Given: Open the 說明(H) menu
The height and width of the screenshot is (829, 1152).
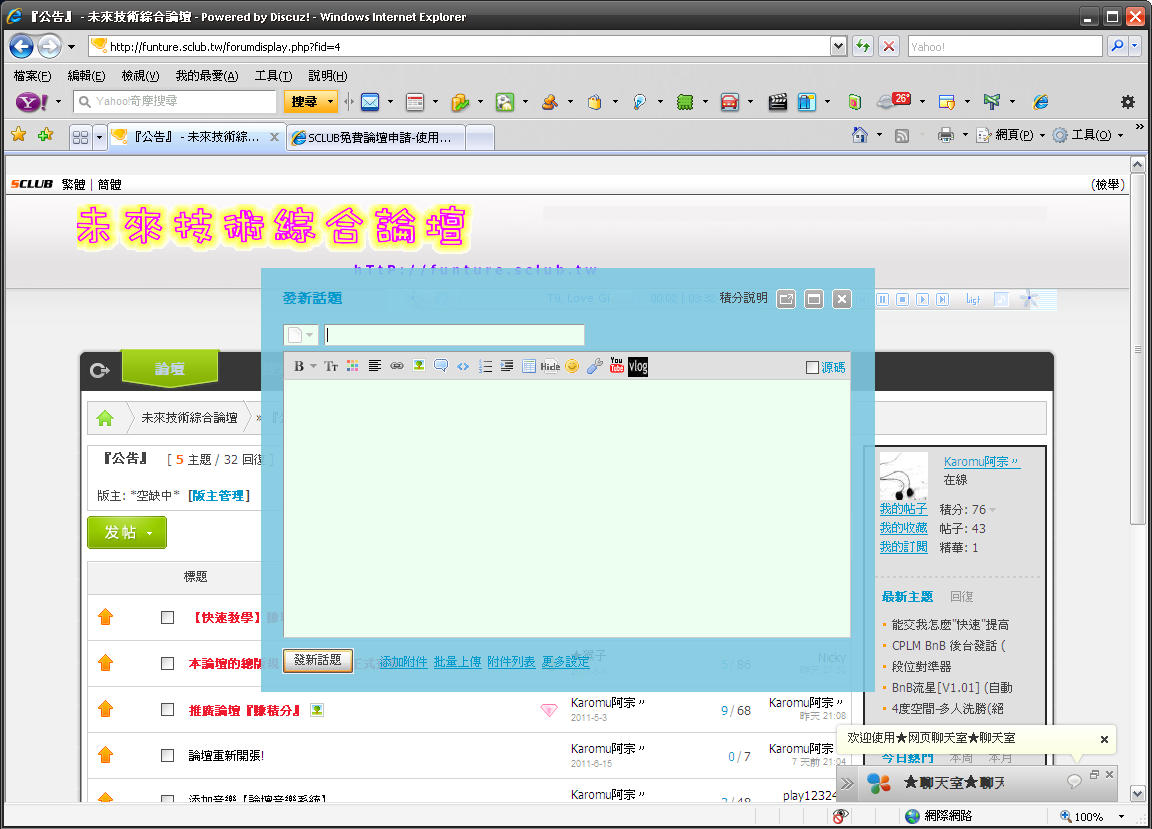Looking at the screenshot, I should pos(328,76).
